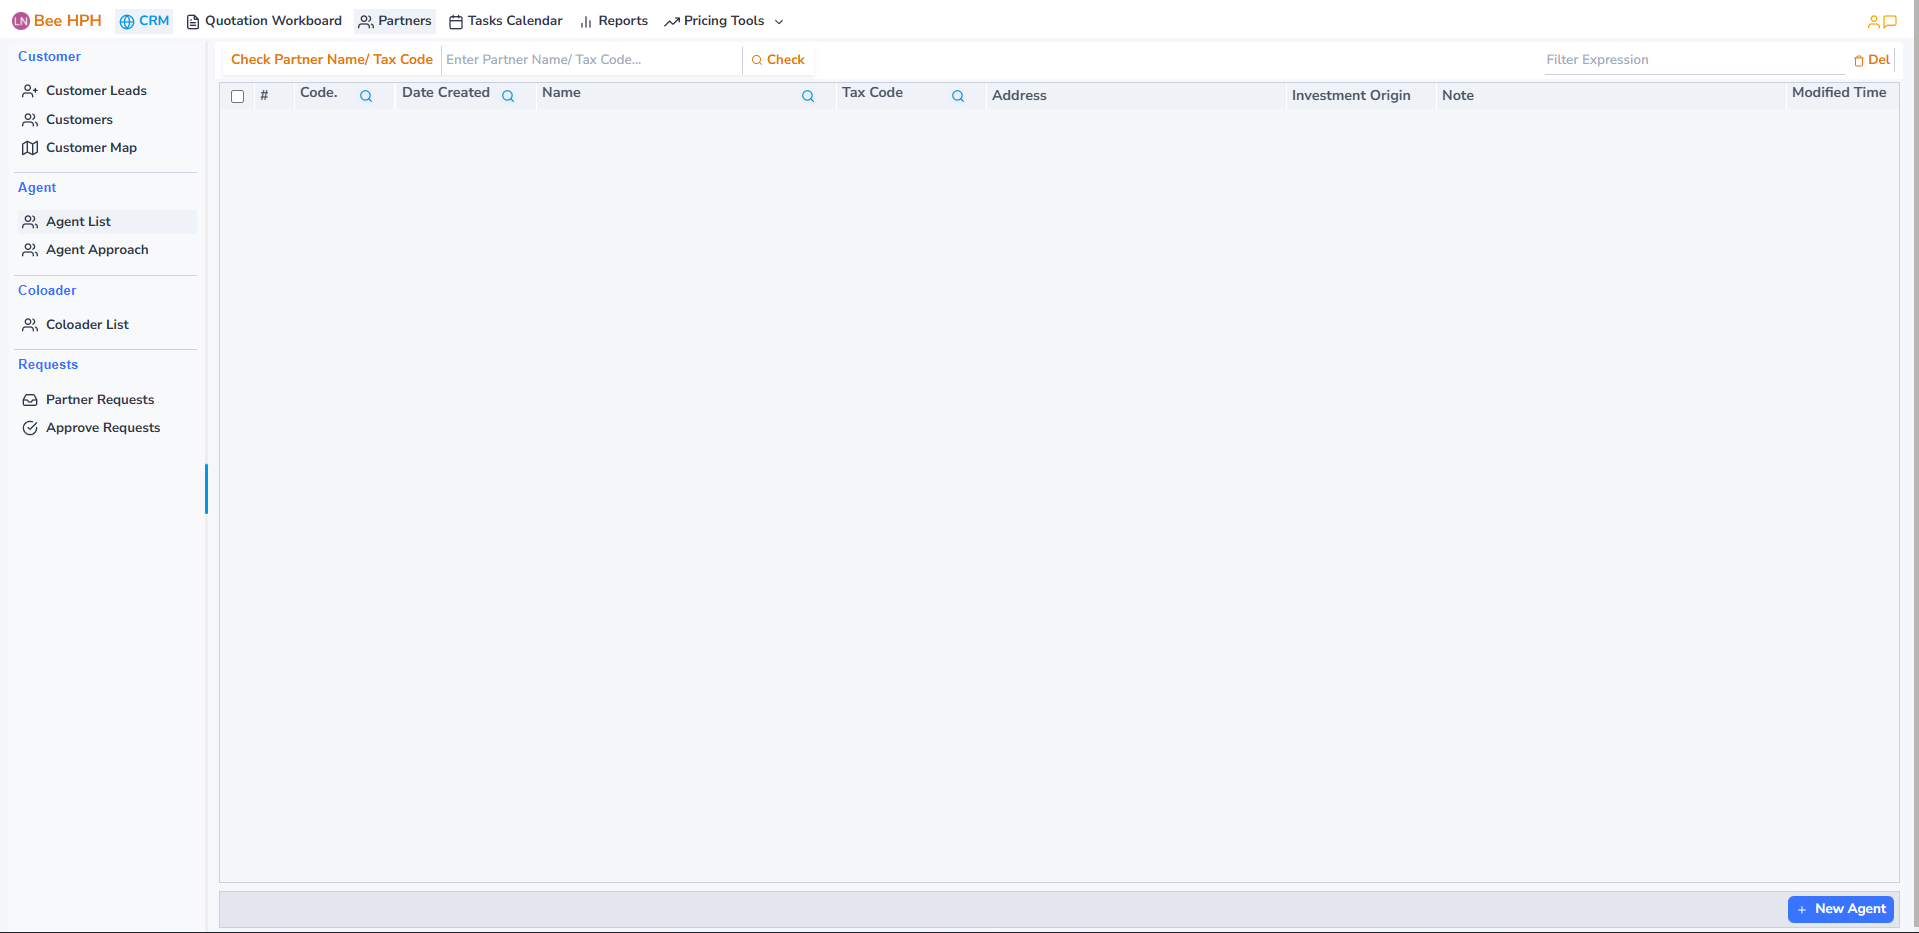This screenshot has height=933, width=1919.
Task: Click the Bee HPH logo avatar
Action: point(21,21)
